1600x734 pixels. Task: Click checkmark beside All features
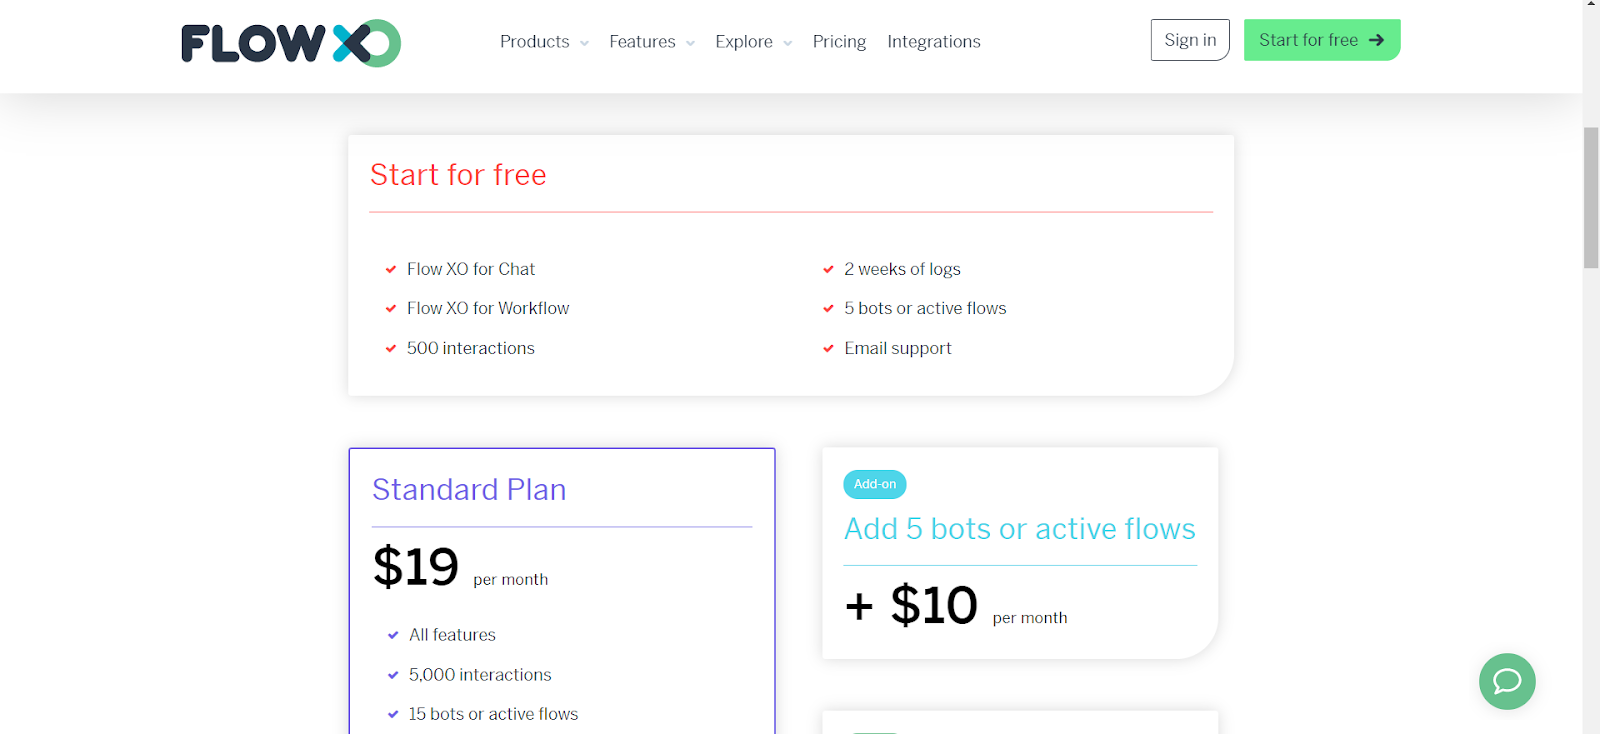(393, 635)
